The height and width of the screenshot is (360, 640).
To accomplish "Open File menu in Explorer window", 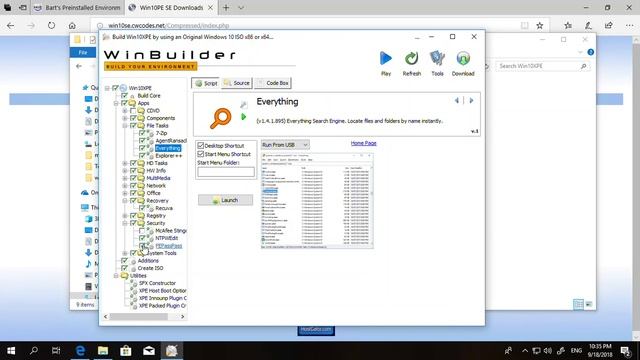I will click(x=83, y=52).
